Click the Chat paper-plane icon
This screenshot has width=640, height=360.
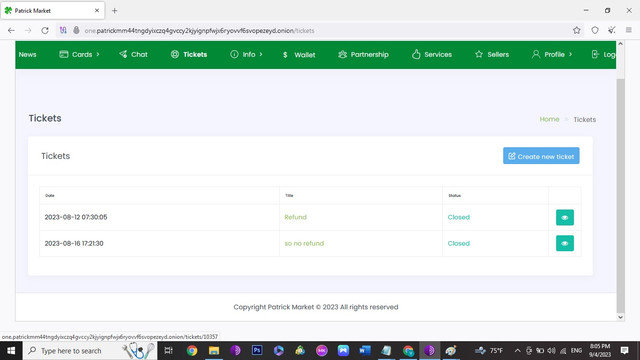click(x=123, y=54)
